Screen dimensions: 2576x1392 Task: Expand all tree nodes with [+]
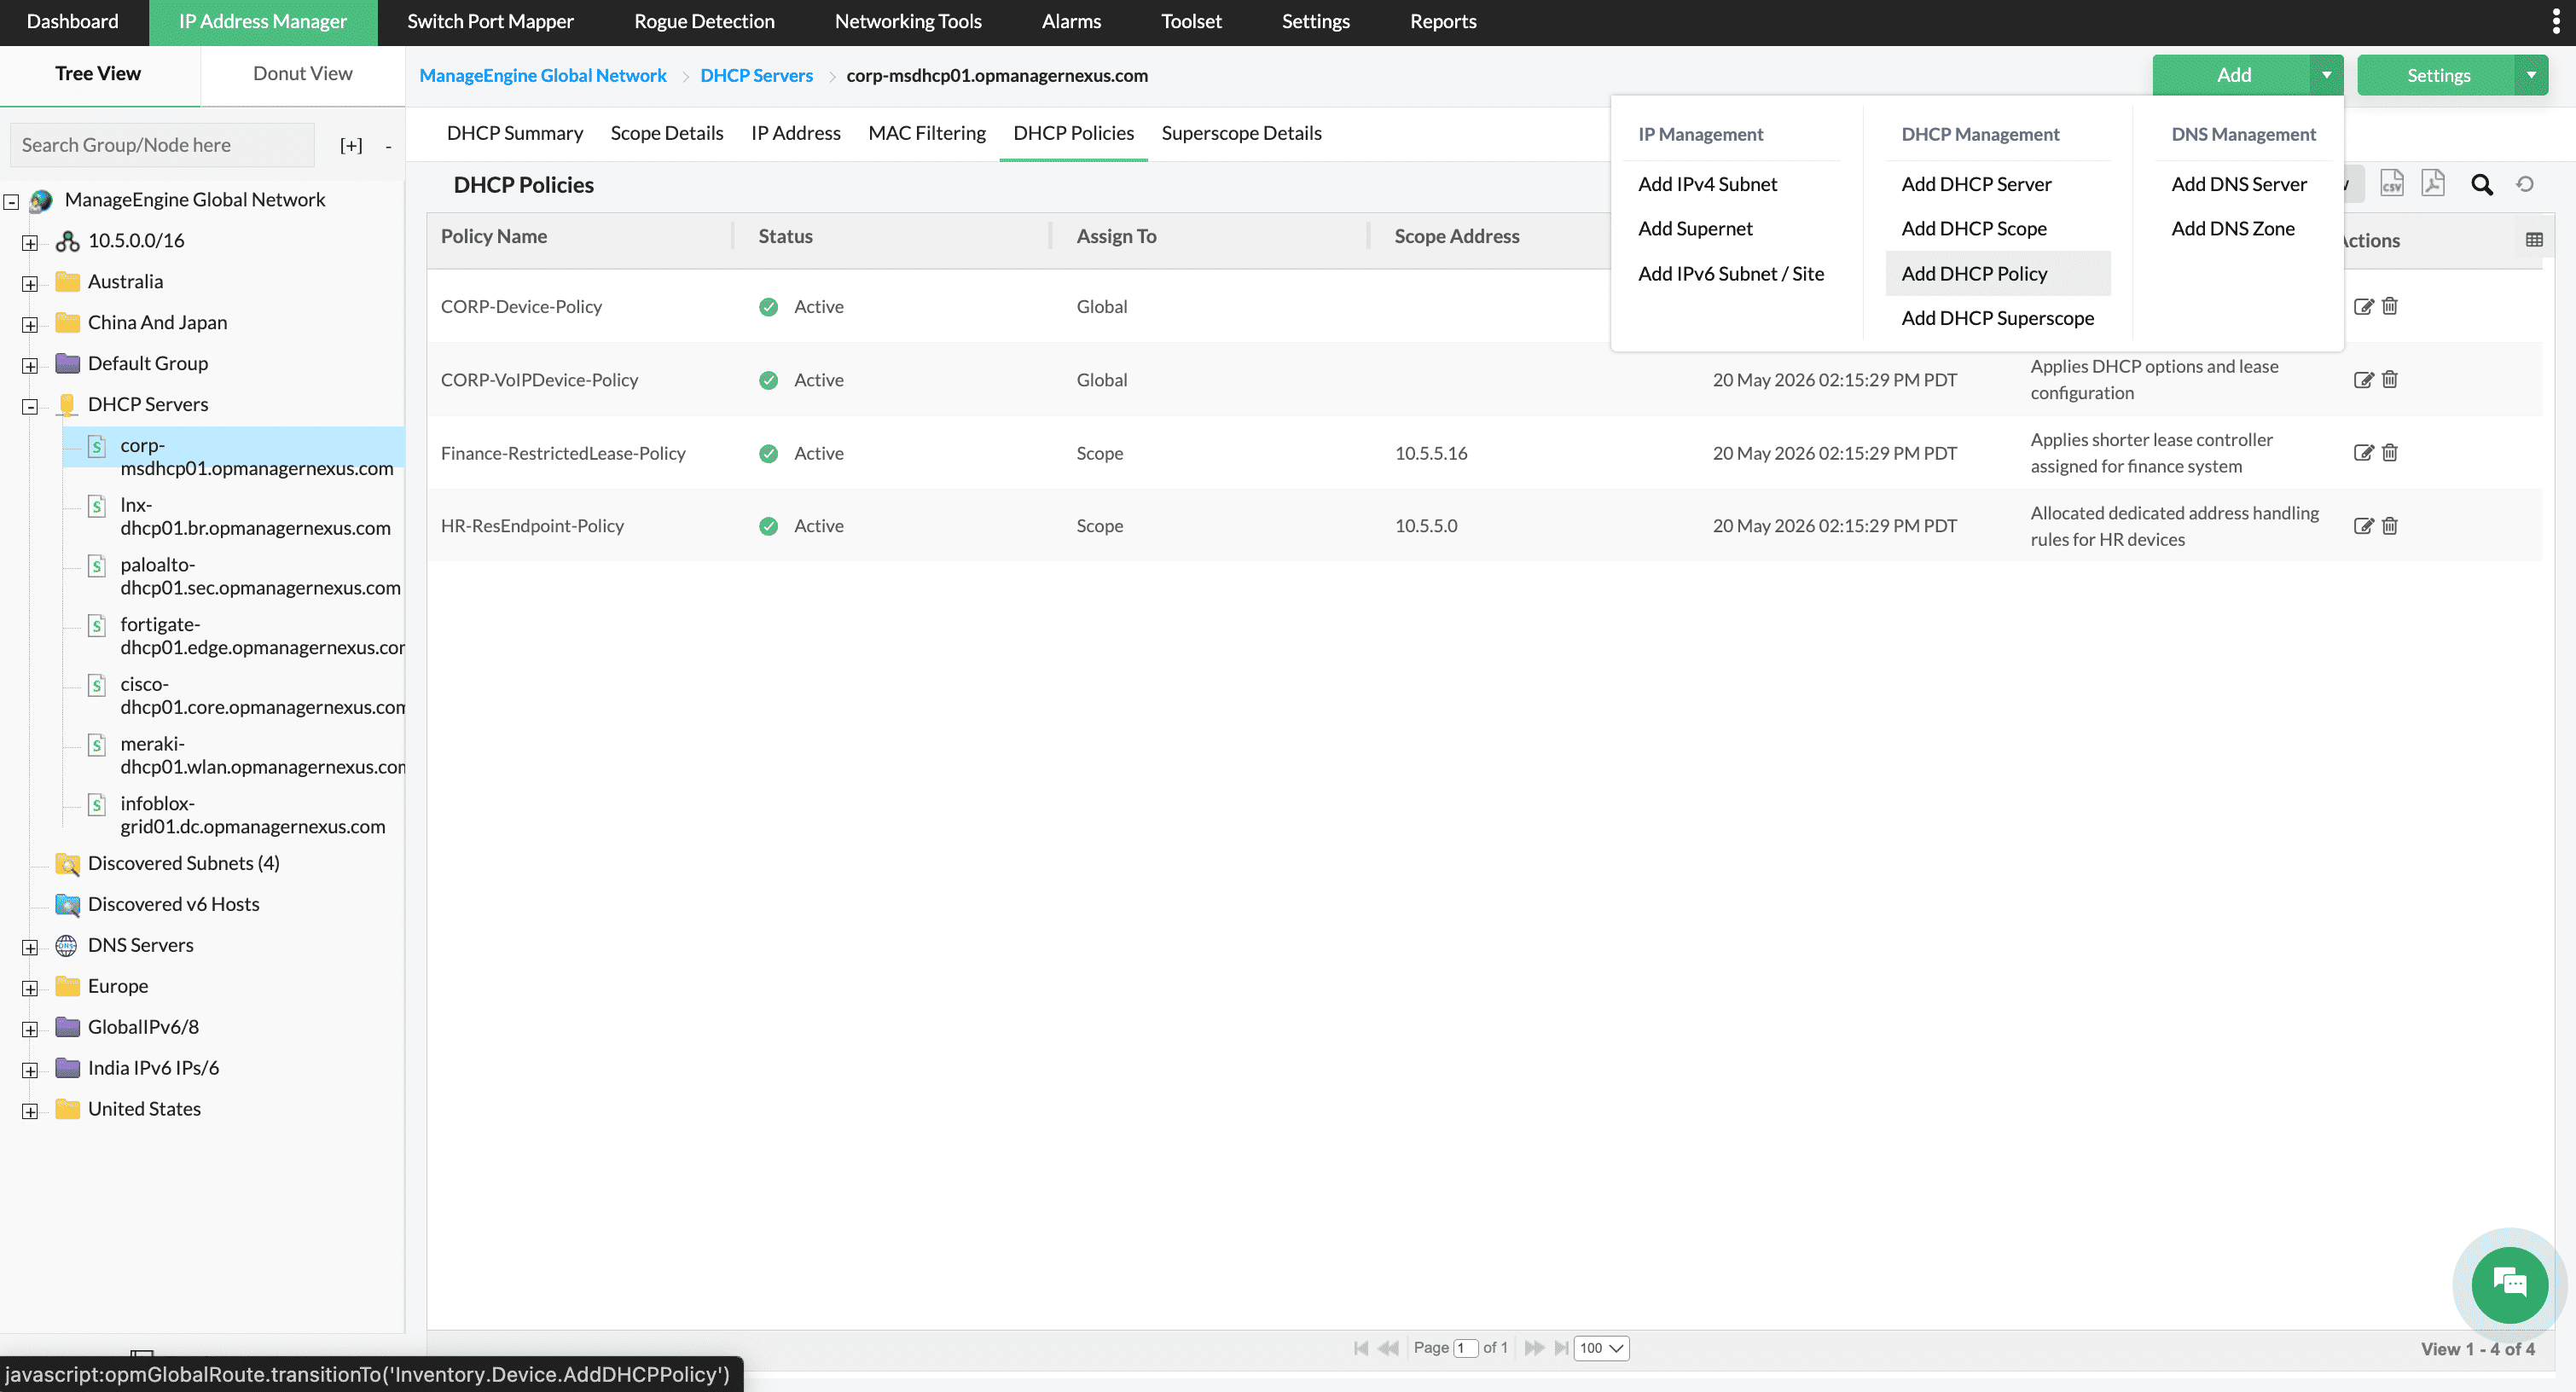coord(351,146)
